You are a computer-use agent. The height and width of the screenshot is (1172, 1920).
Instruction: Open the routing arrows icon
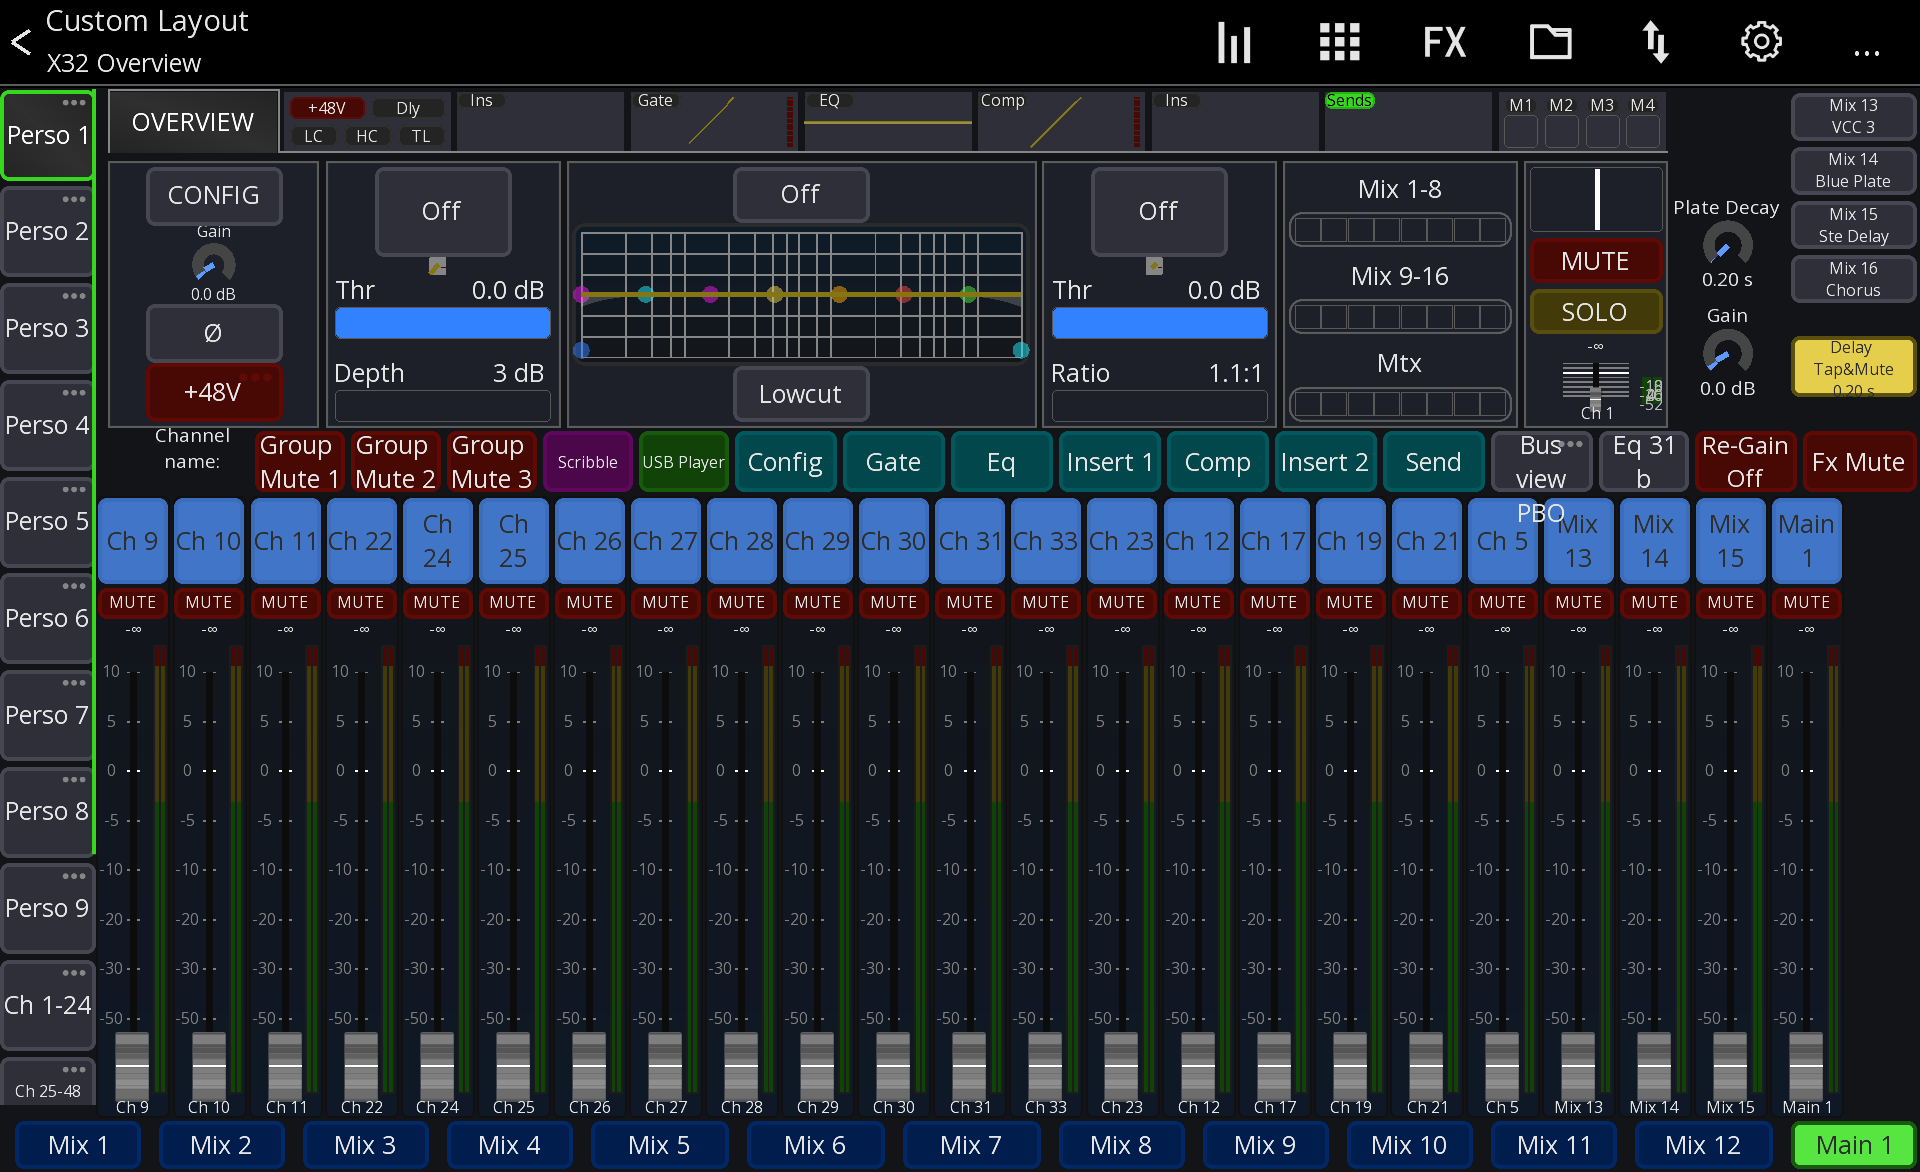click(1656, 42)
